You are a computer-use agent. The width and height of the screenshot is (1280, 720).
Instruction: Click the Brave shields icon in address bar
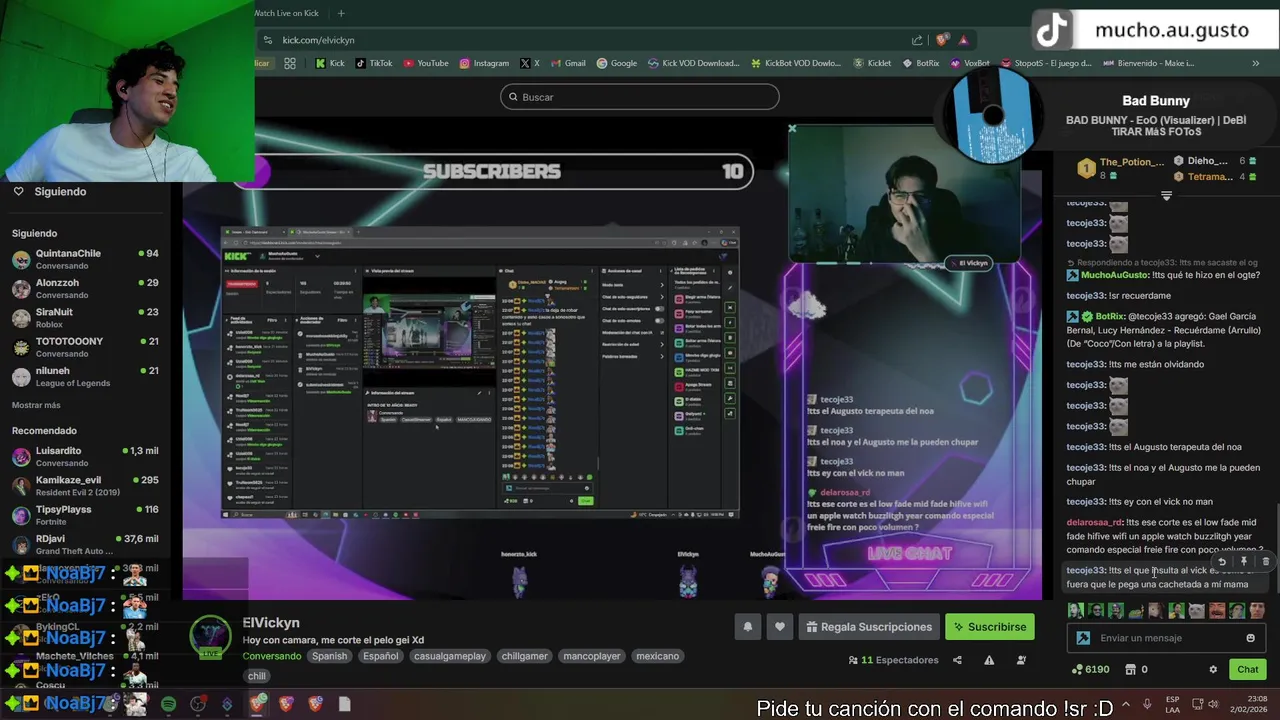(942, 40)
